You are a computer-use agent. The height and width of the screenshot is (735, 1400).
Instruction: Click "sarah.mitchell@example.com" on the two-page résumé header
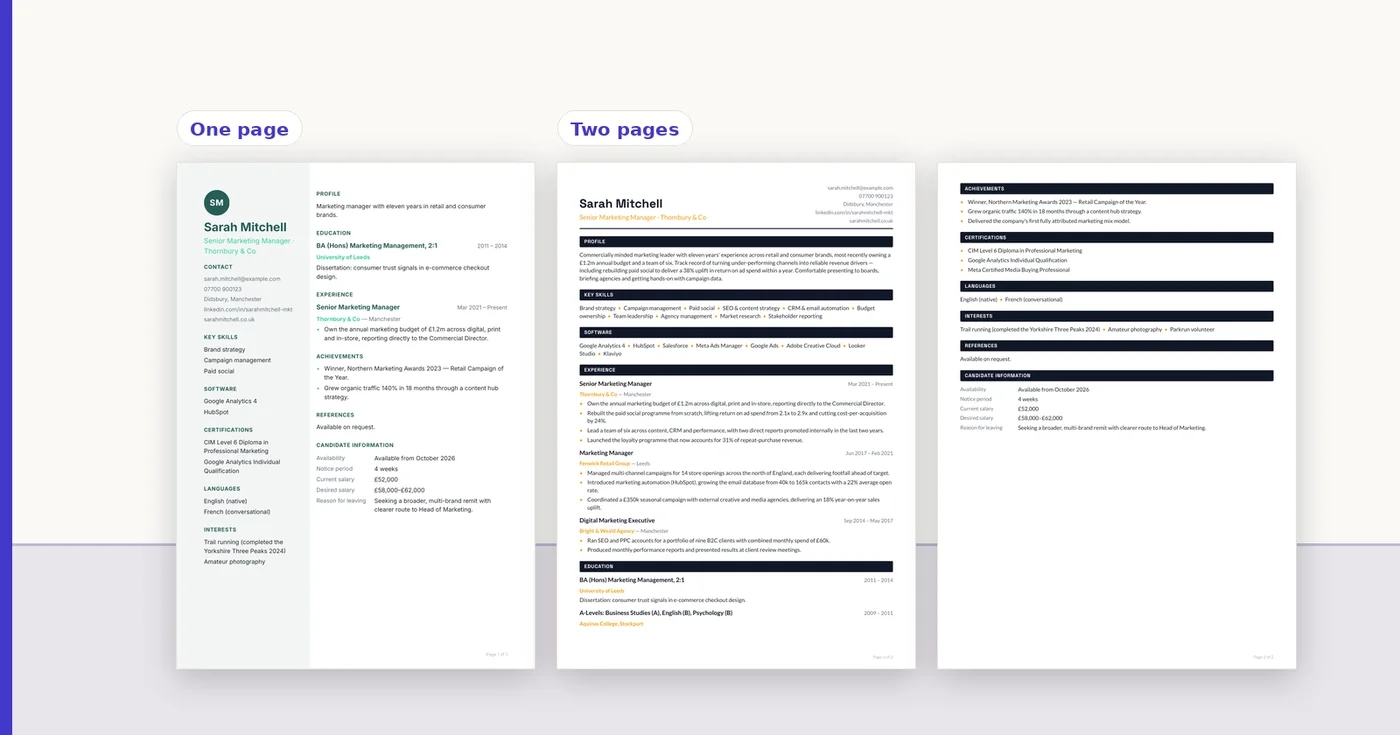pyautogui.click(x=860, y=187)
